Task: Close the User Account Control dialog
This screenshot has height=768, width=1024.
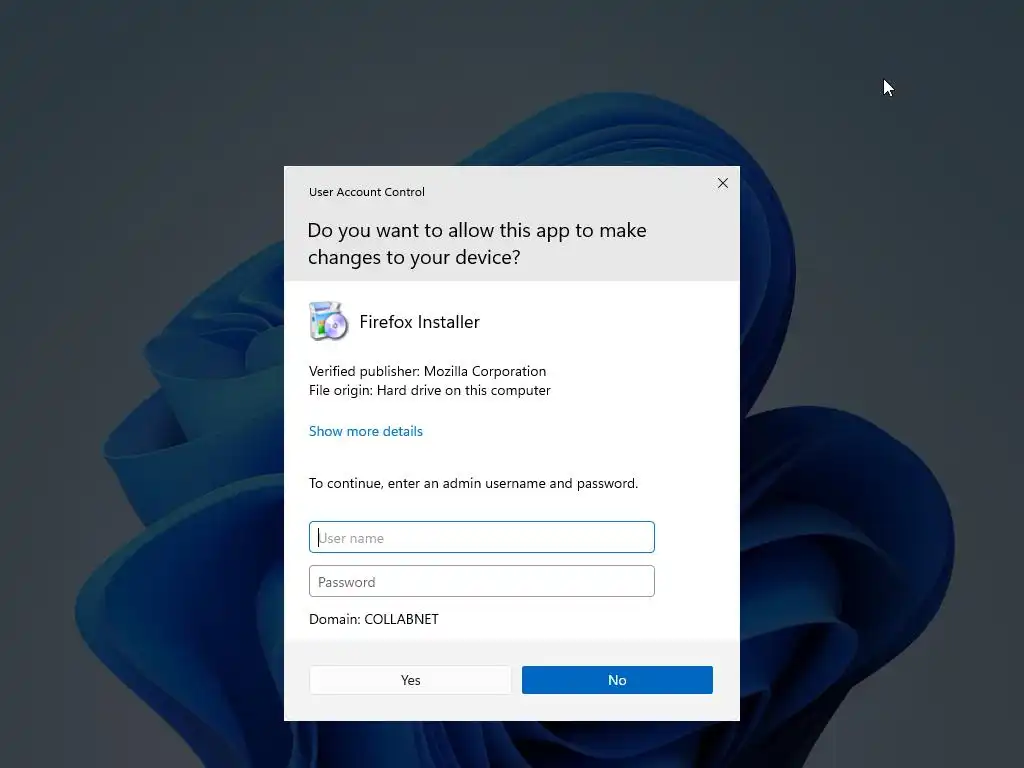Action: click(722, 184)
